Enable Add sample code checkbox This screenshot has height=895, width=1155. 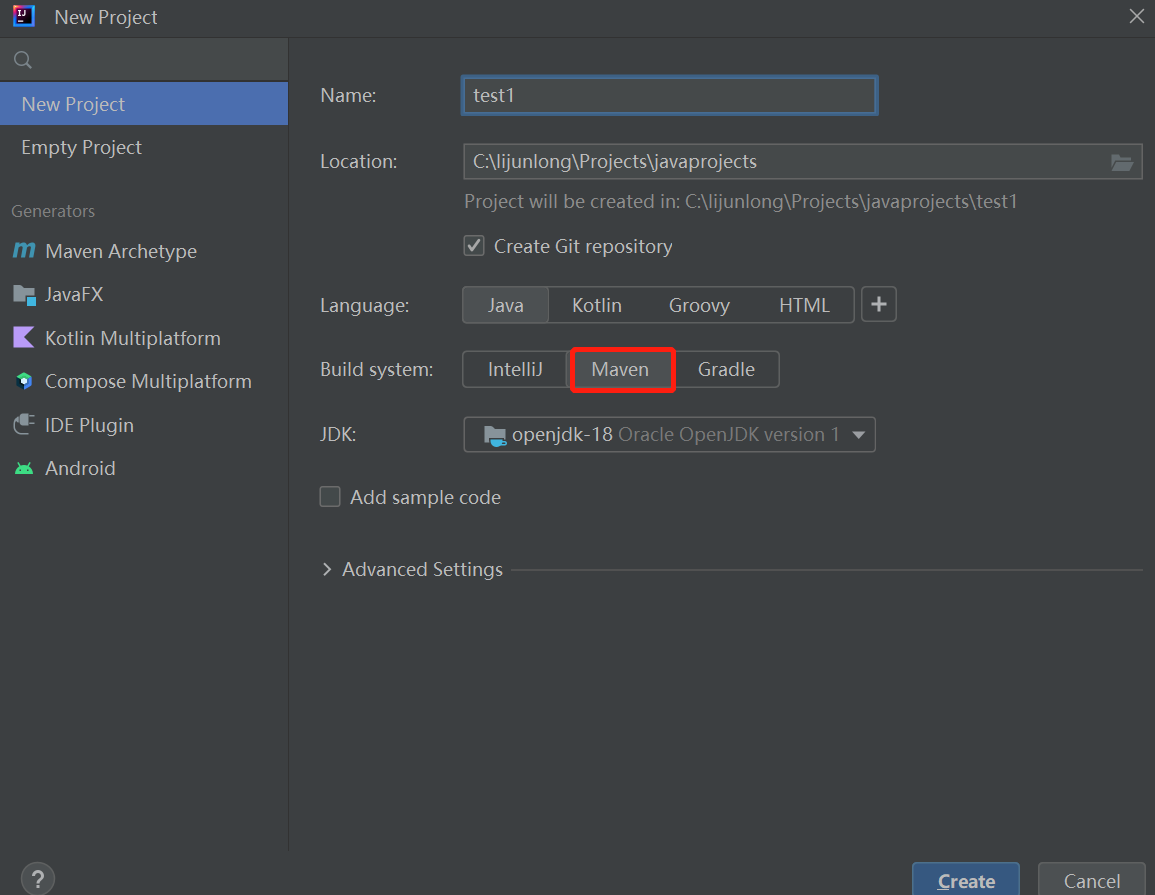(330, 497)
